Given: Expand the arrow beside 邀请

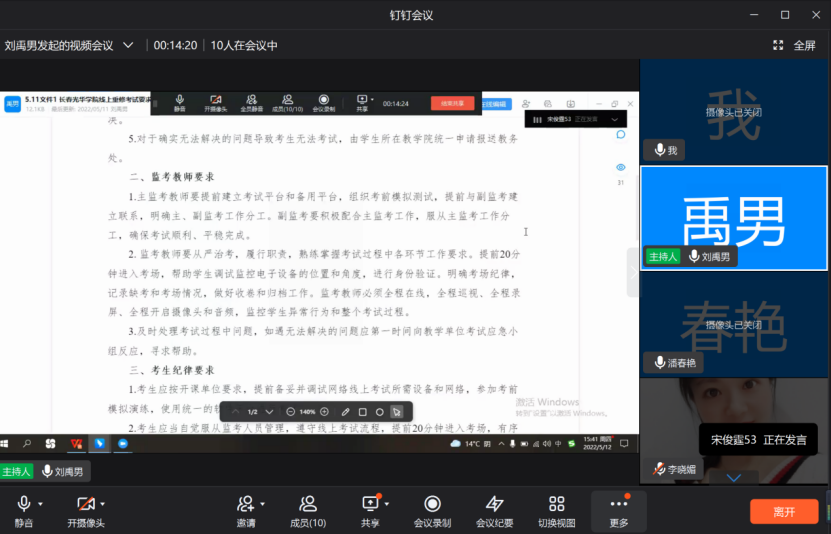Looking at the screenshot, I should pyautogui.click(x=262, y=504).
